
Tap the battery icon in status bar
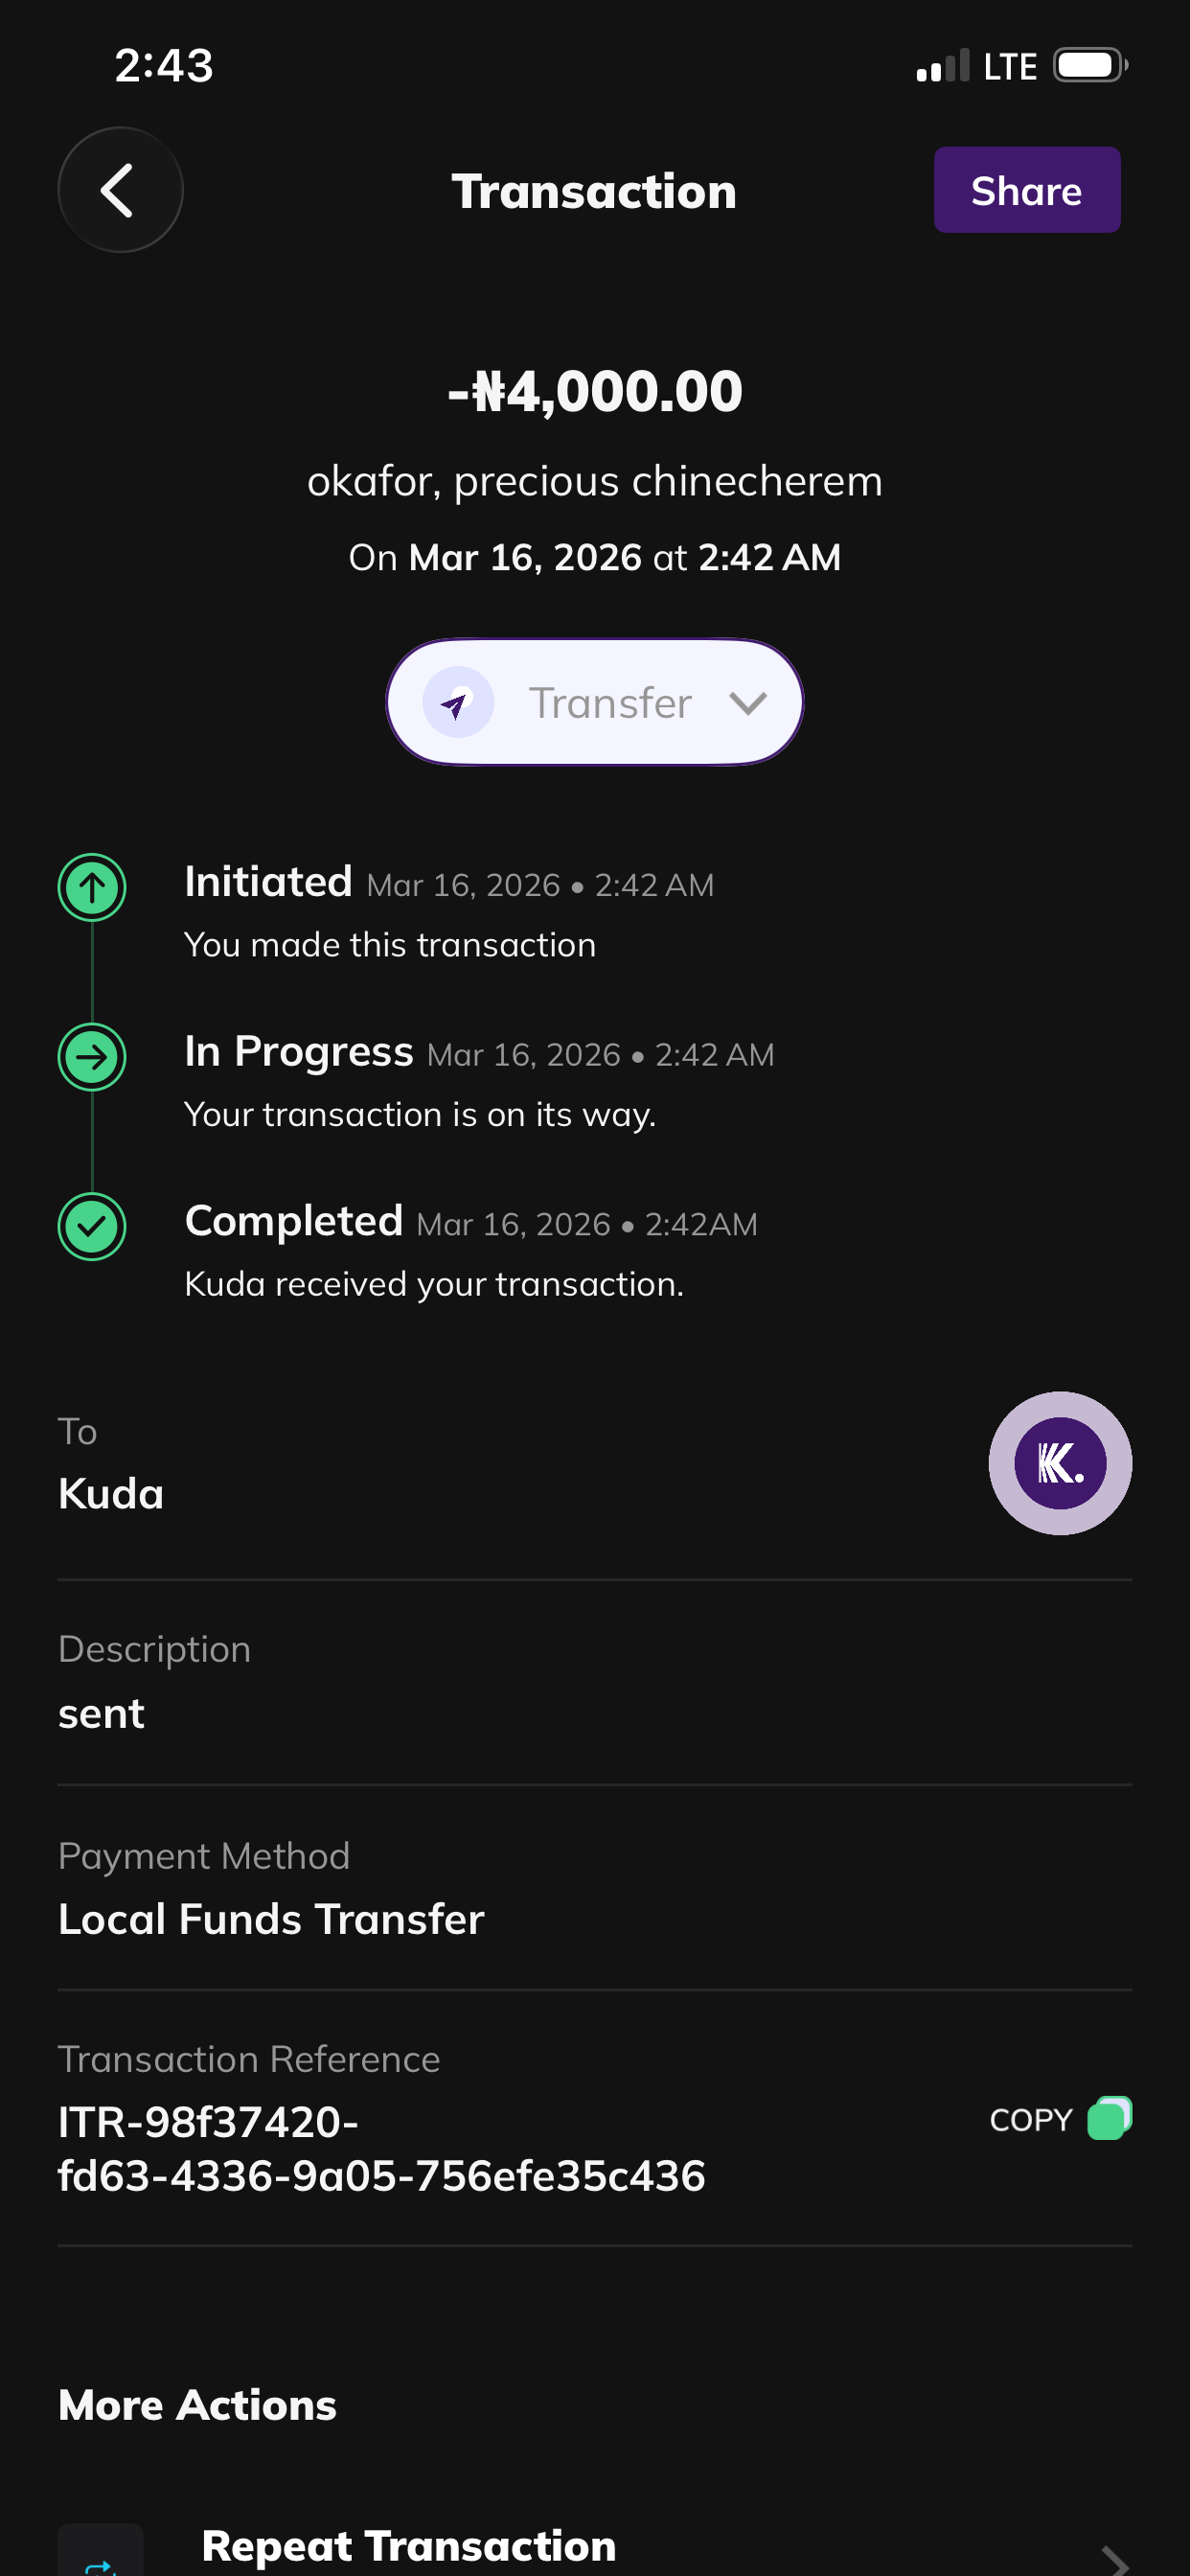pos(1089,66)
